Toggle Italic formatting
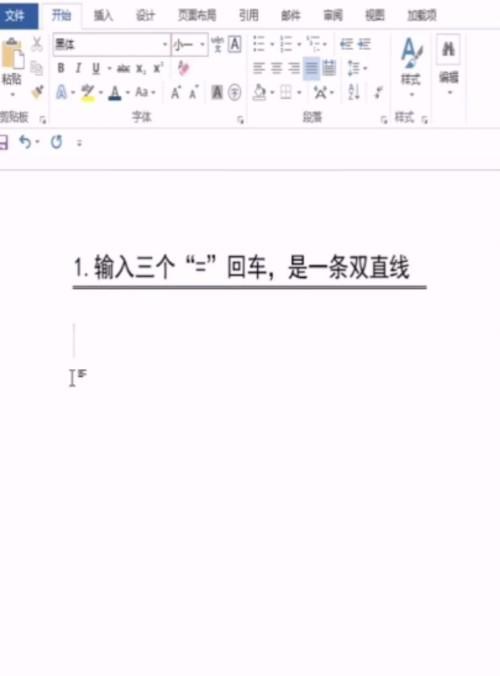 78,68
